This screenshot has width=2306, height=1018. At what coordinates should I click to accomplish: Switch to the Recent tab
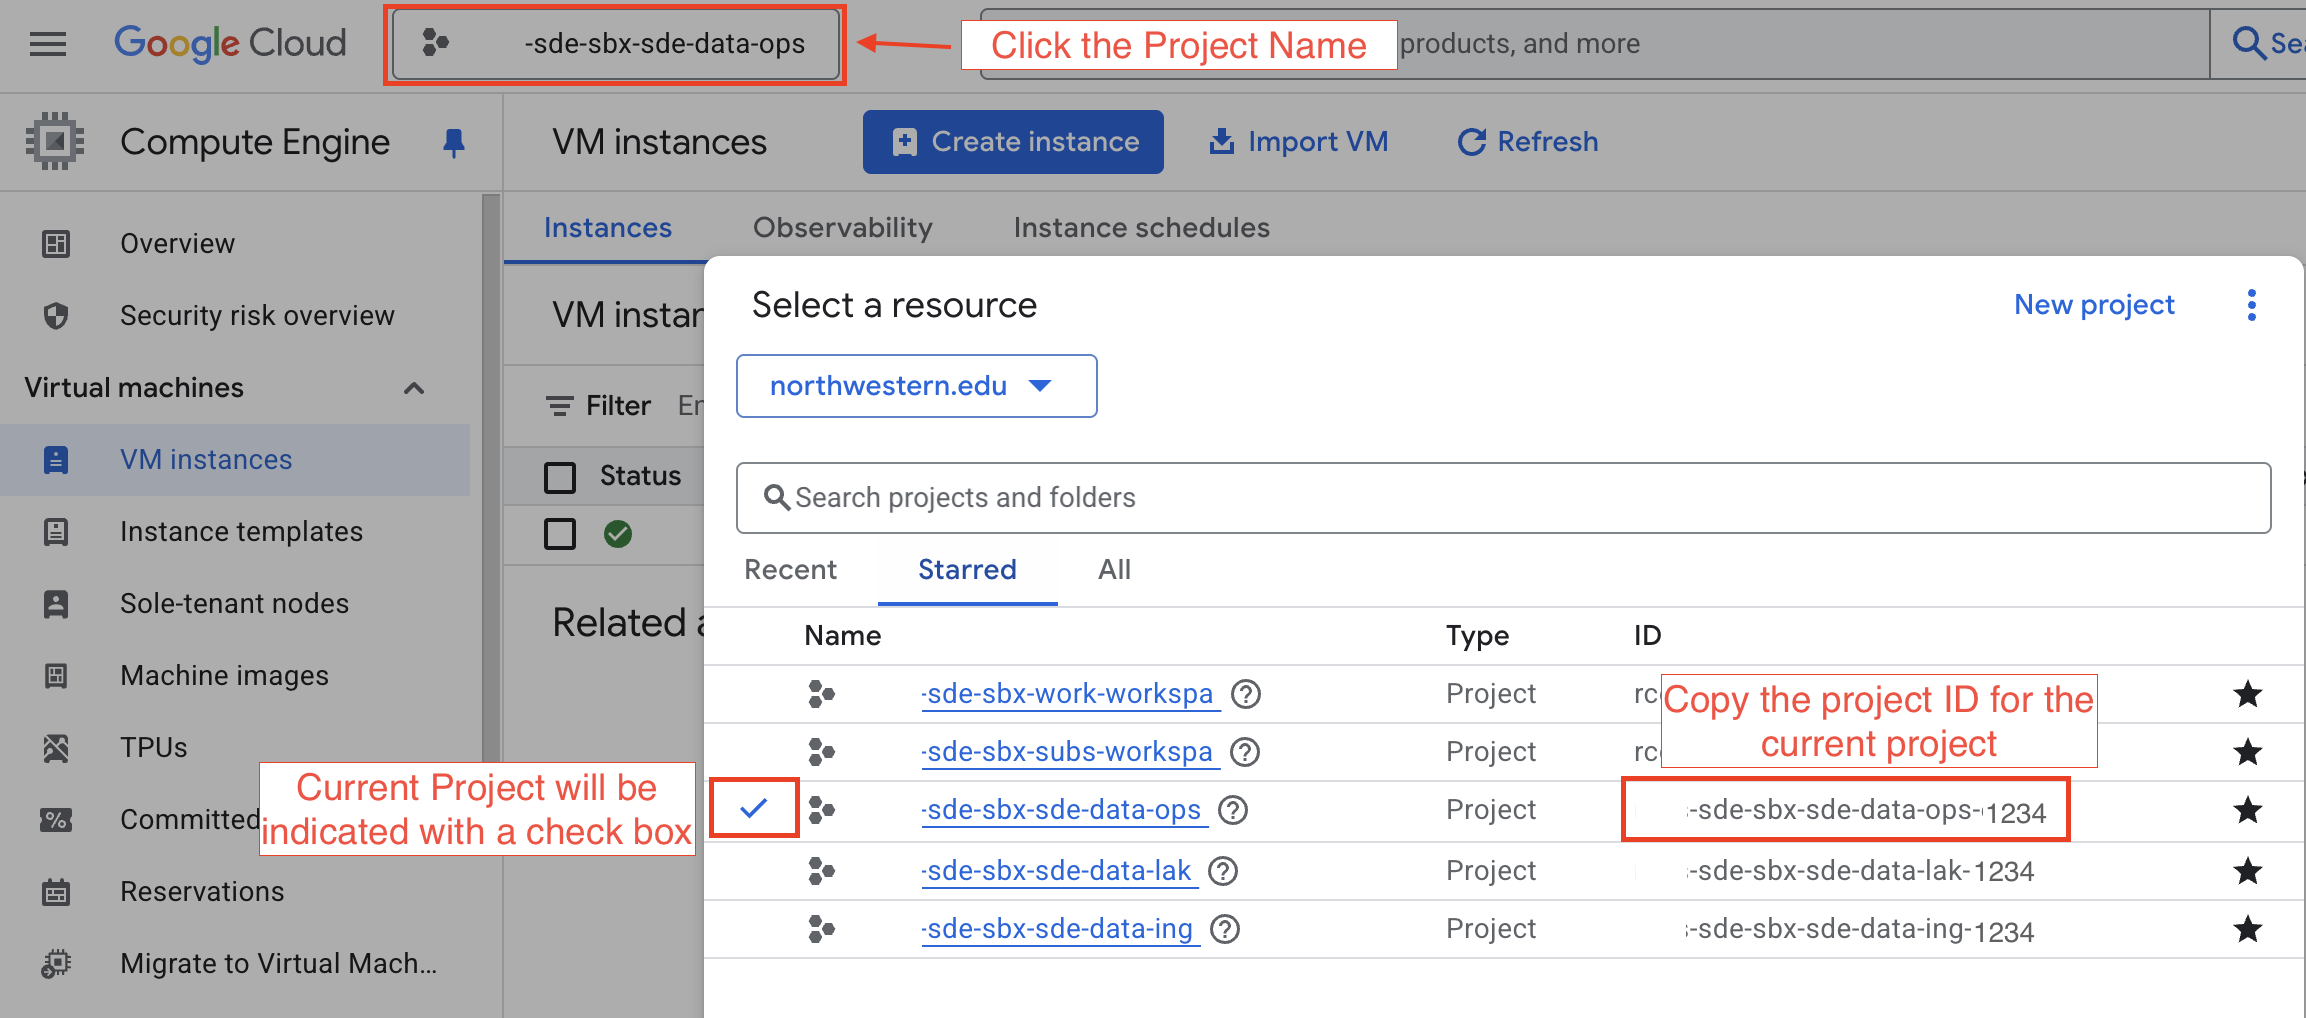click(790, 570)
